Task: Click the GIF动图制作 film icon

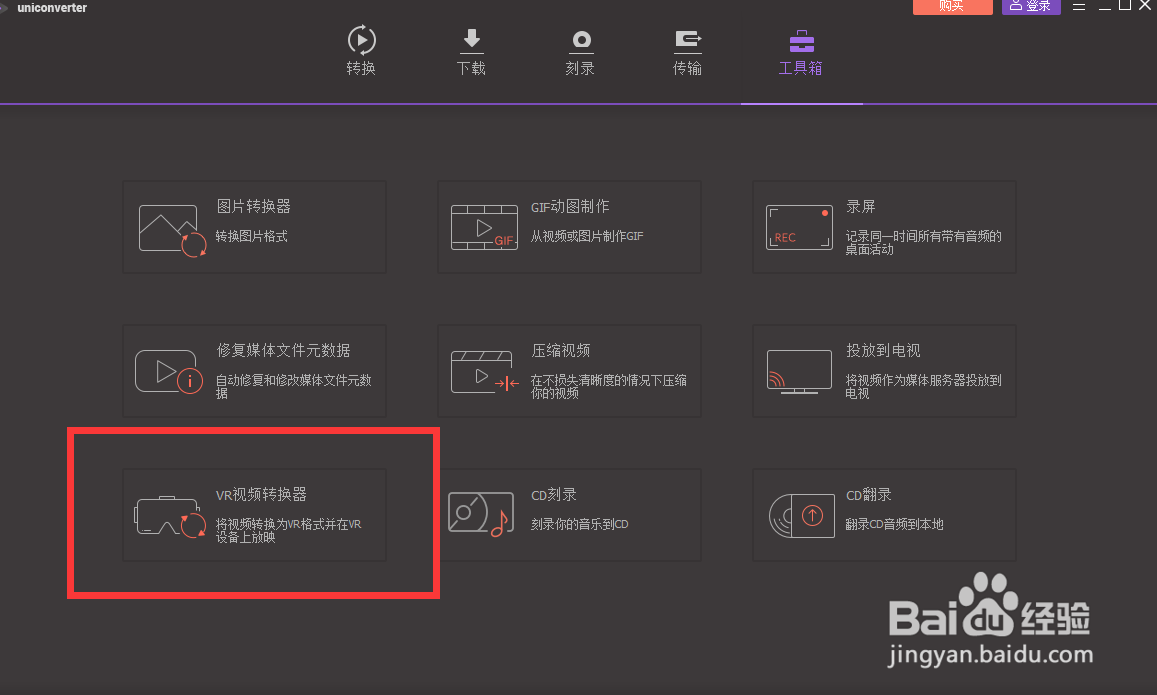Action: click(484, 228)
